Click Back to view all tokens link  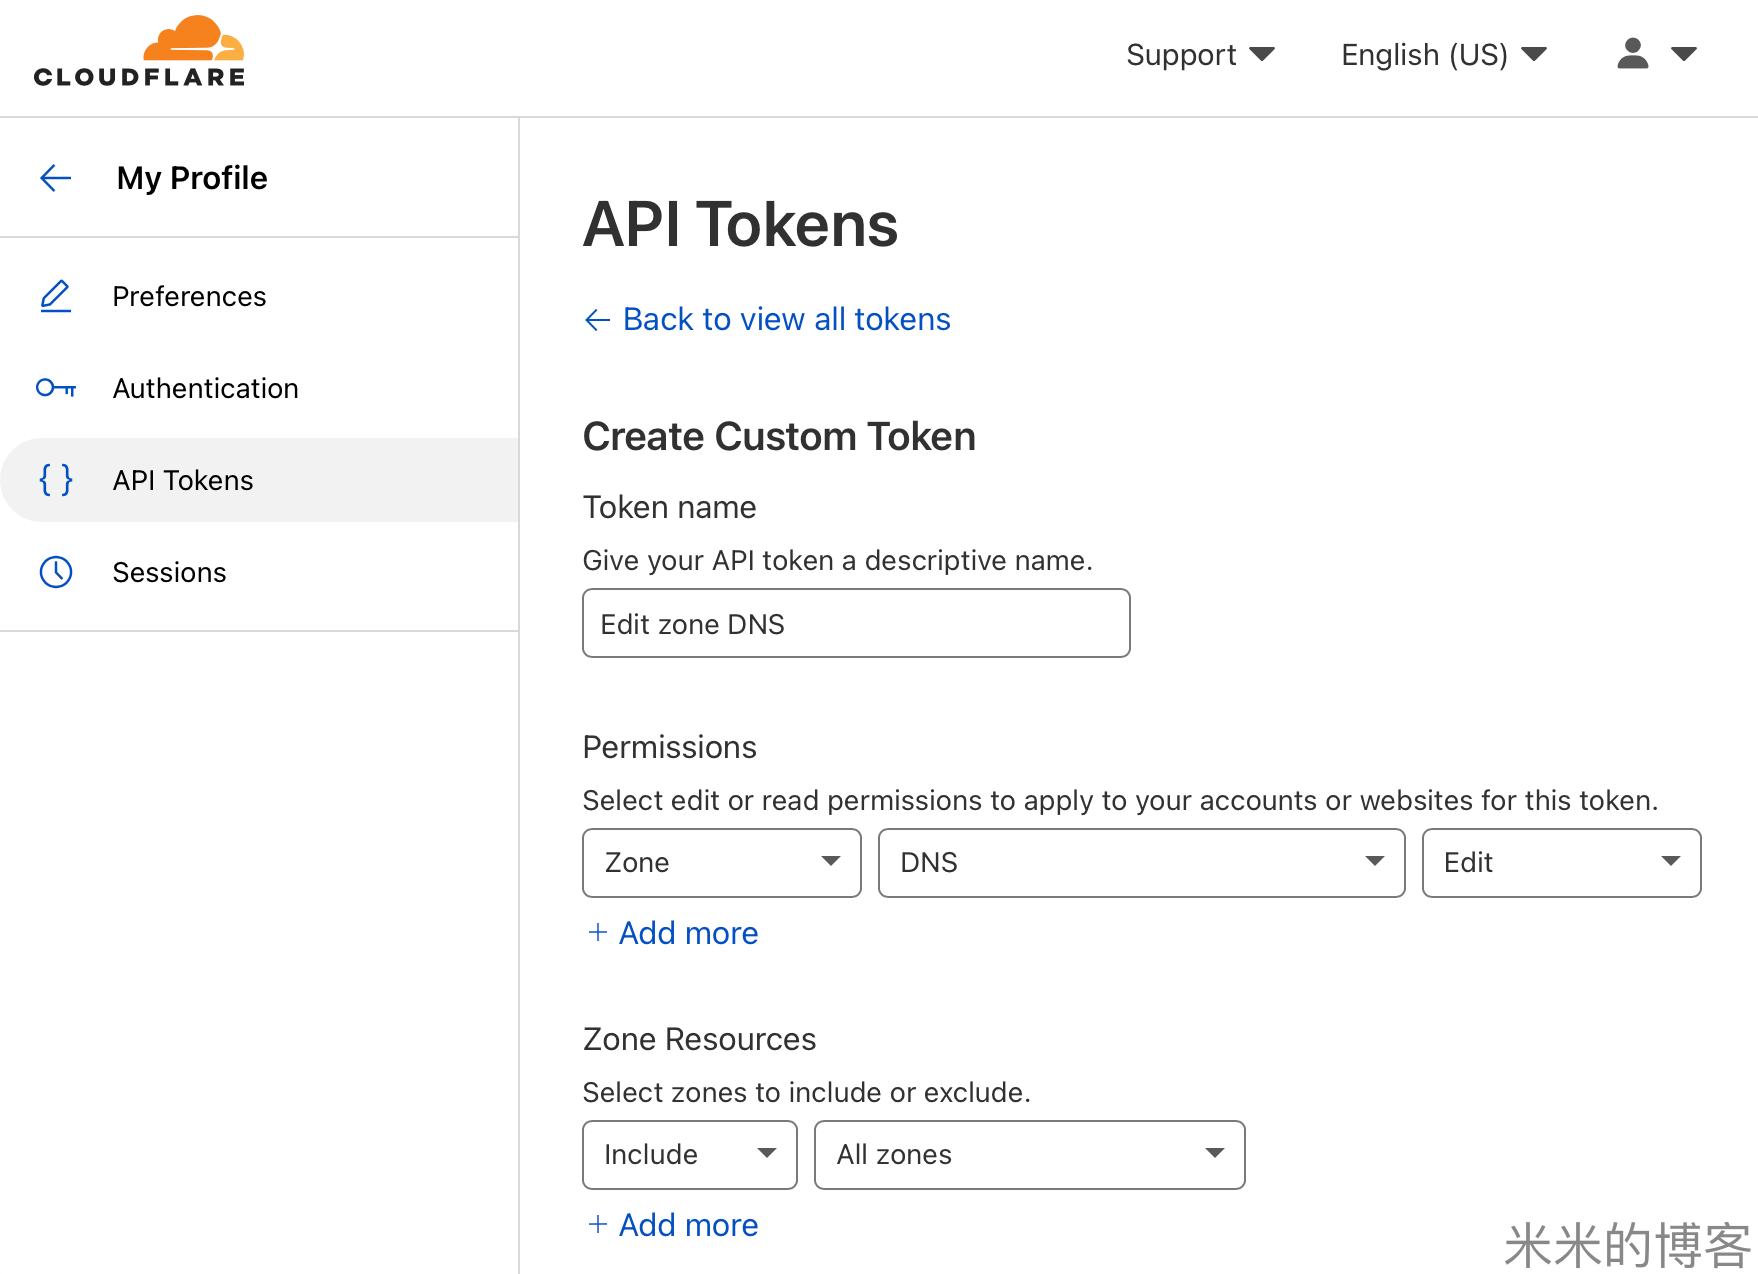[x=786, y=319]
